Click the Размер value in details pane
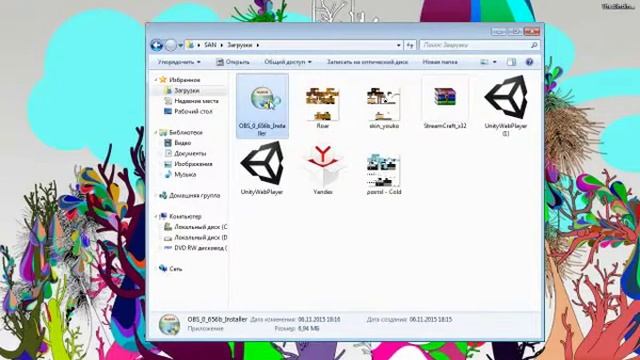 [x=308, y=329]
